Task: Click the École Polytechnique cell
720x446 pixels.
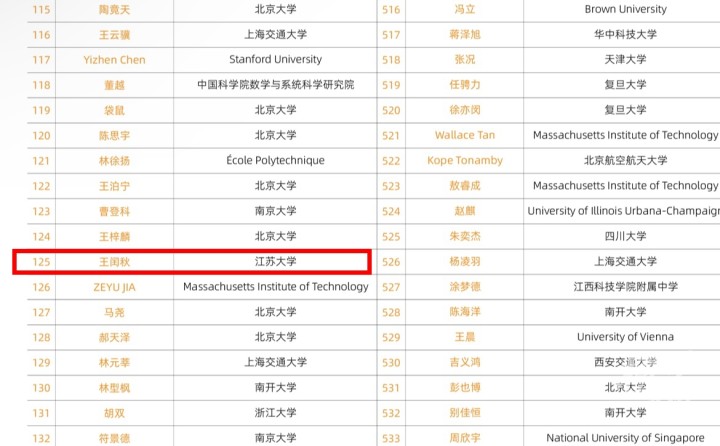Action: (275, 161)
